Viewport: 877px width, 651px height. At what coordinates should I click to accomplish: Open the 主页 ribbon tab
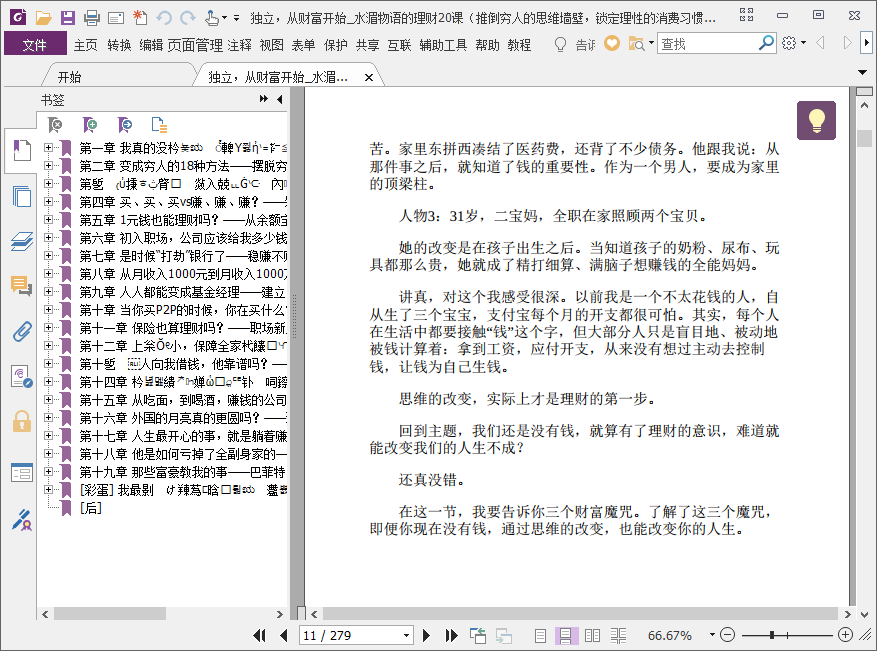[x=86, y=45]
